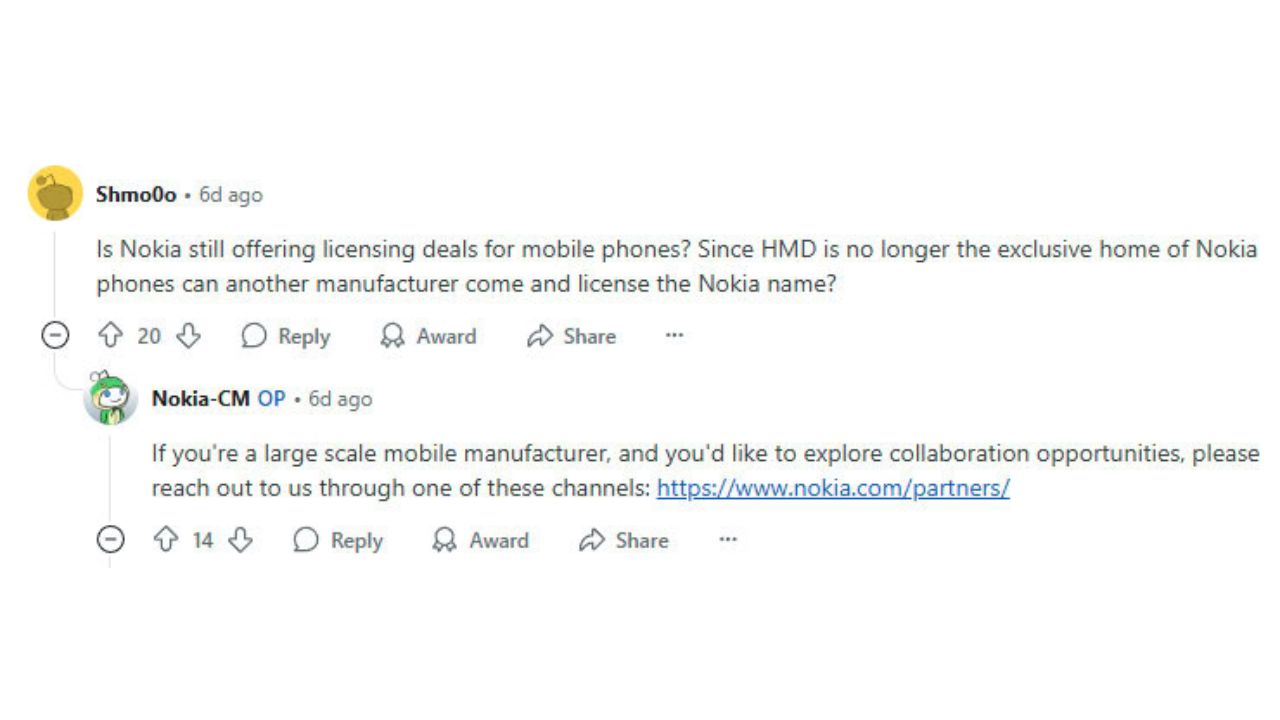Downvote Nokia-CM's reply
The width and height of the screenshot is (1280, 720).
click(x=240, y=540)
